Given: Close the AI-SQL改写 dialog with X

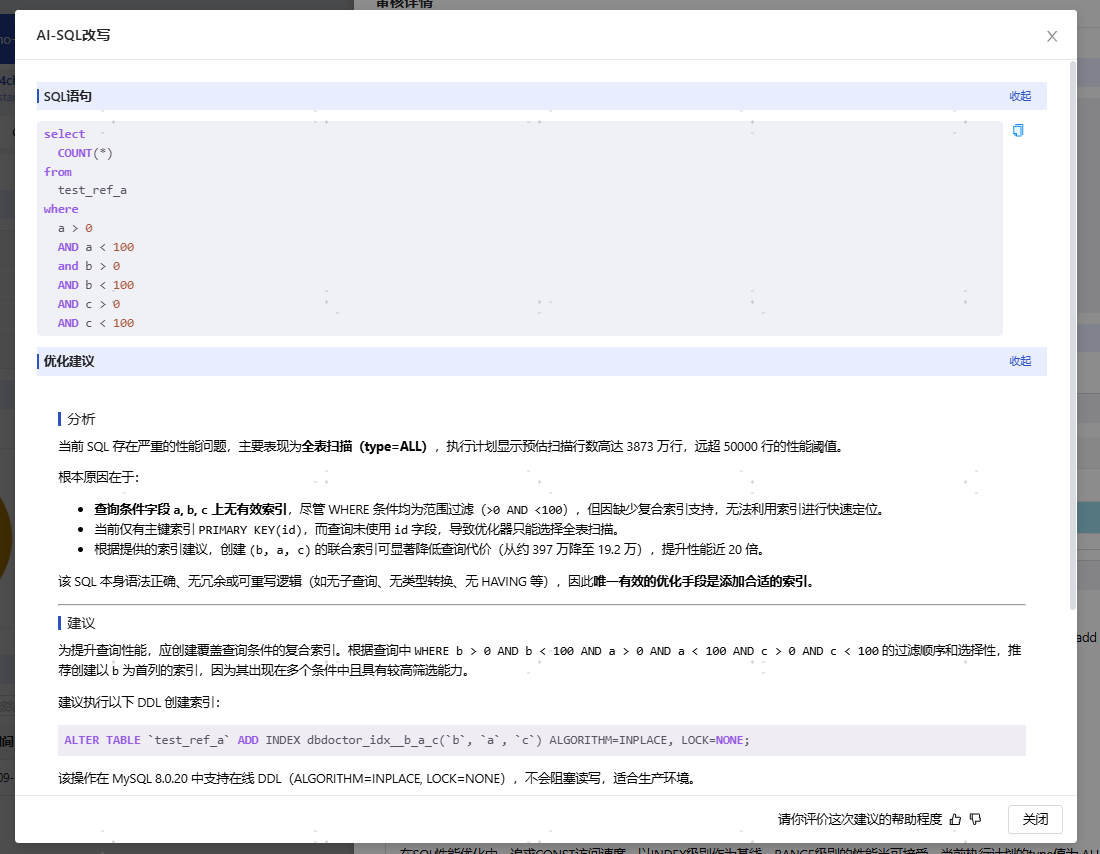Looking at the screenshot, I should click(1051, 36).
